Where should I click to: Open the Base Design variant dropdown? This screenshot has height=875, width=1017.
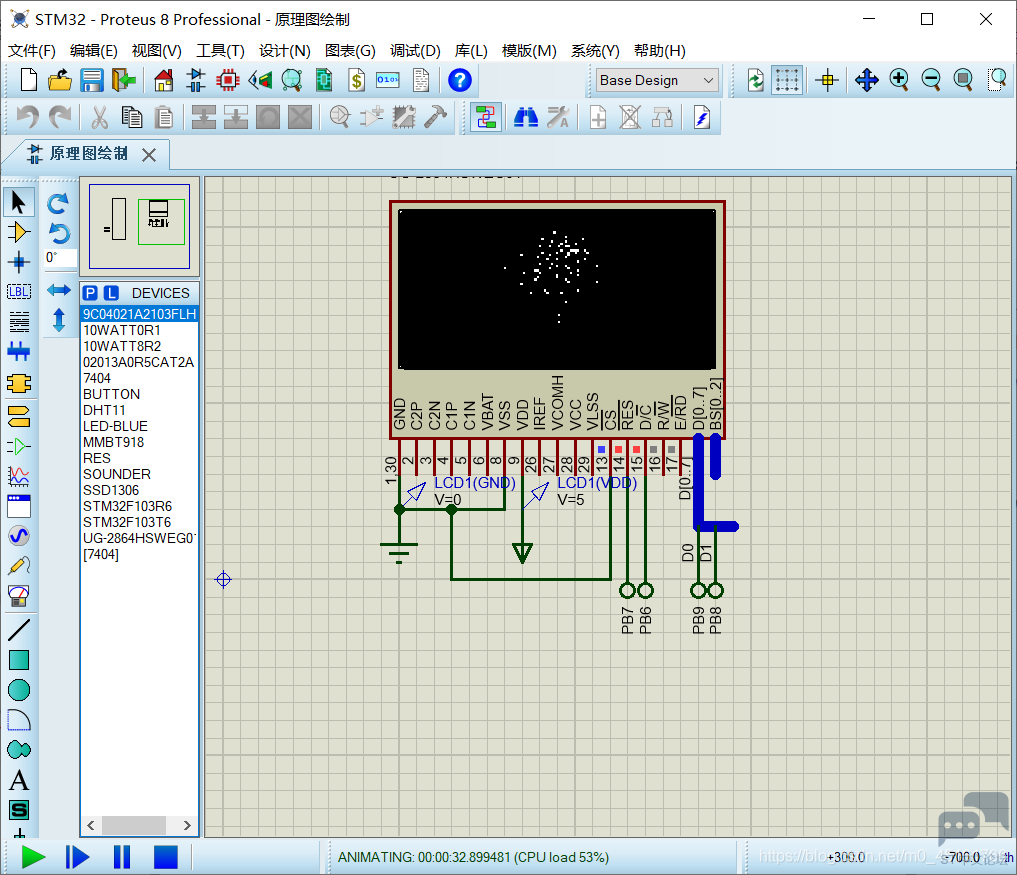pyautogui.click(x=657, y=80)
